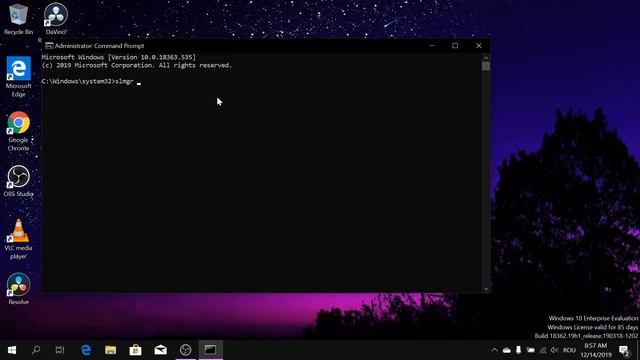Show hidden system tray icons
640x360 pixels.
494,350
